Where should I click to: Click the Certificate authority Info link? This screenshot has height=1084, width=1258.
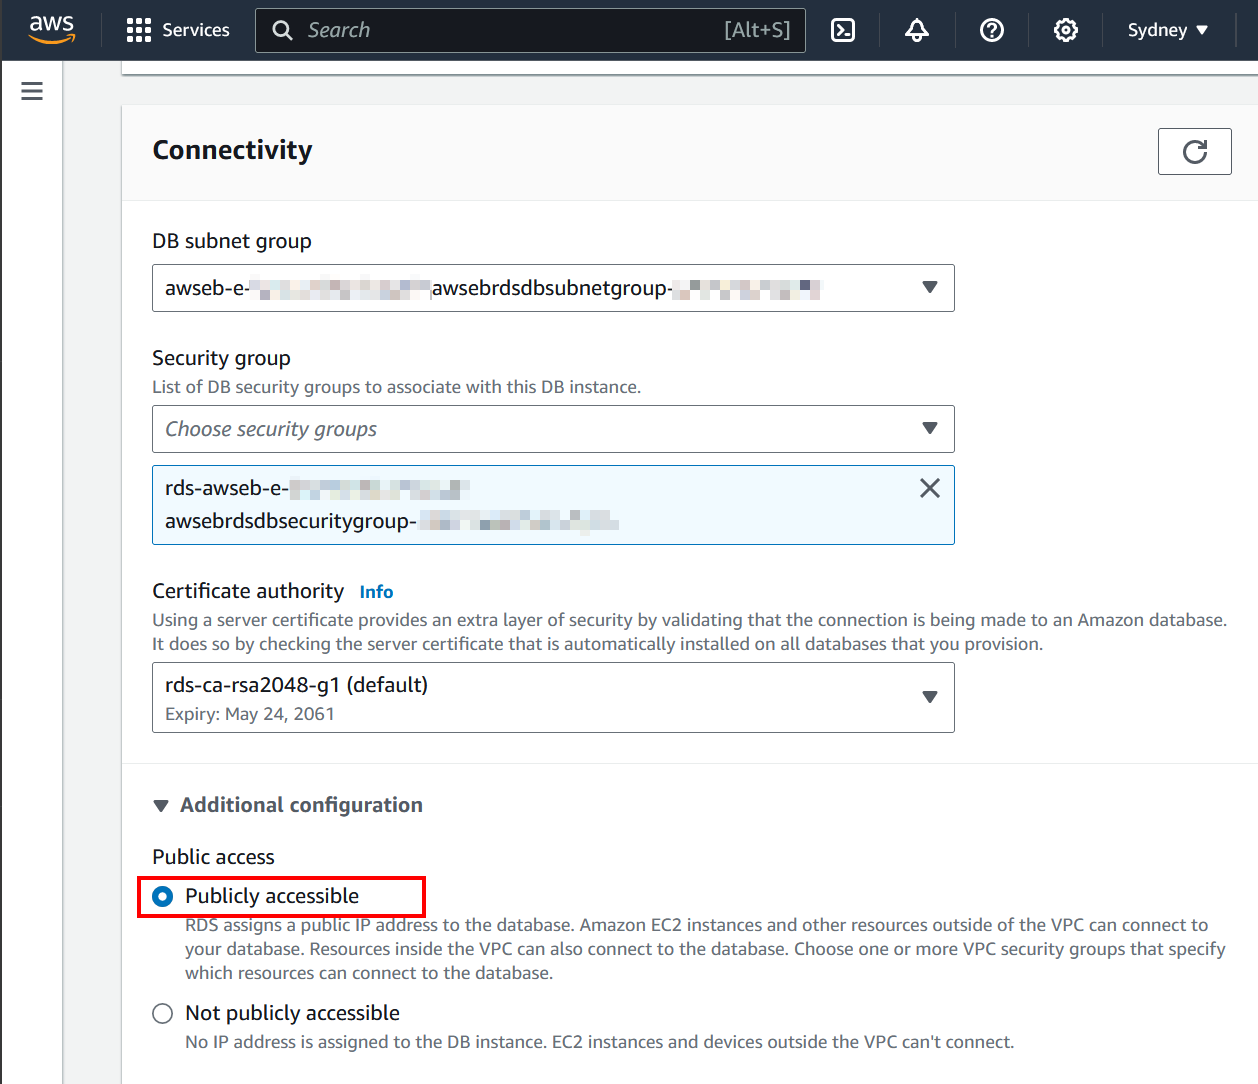click(376, 591)
